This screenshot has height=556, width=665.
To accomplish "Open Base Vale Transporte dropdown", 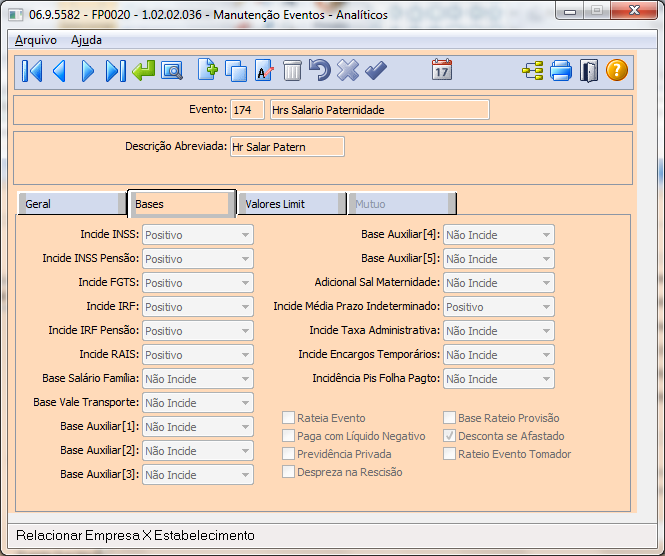I will point(198,402).
